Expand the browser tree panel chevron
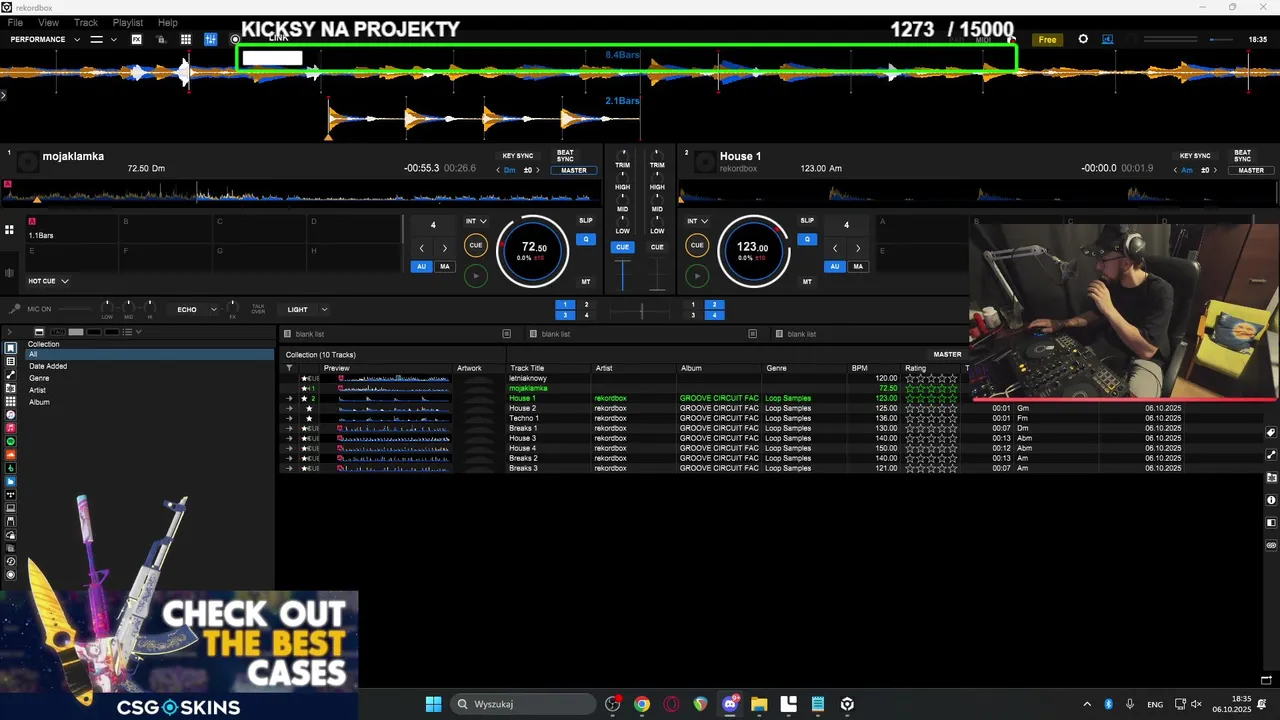The image size is (1280, 720). (10, 332)
